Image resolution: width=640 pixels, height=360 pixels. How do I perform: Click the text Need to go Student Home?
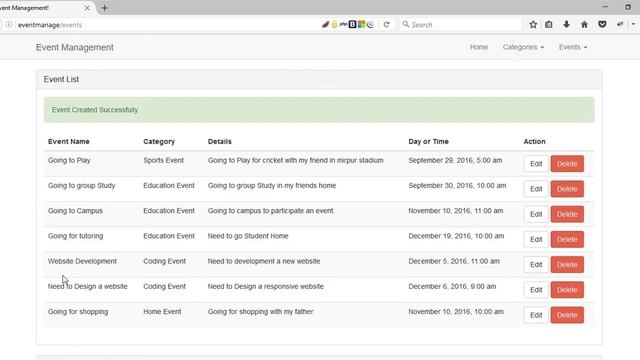248,236
